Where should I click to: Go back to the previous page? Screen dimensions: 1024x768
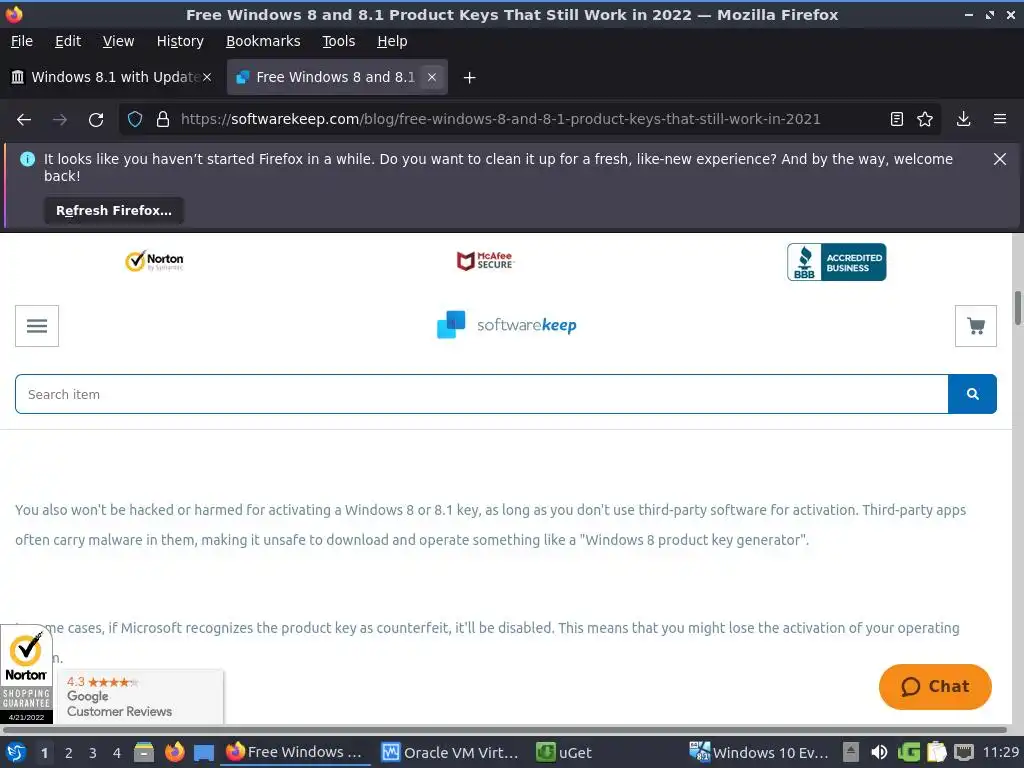(24, 120)
